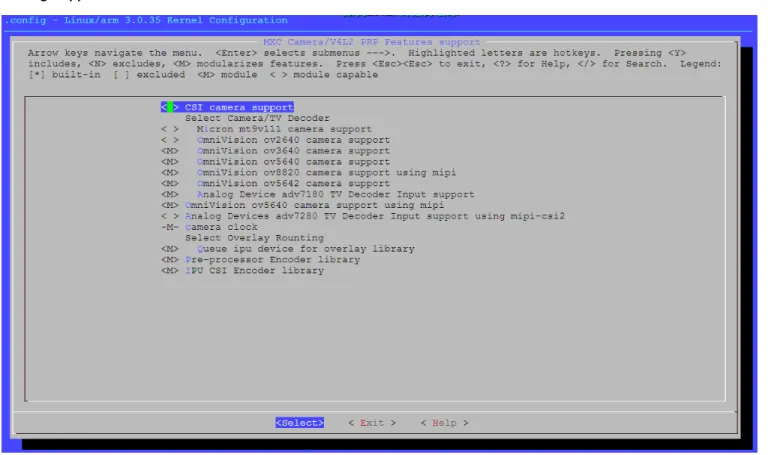Click the '.config - Linux/arm 3.0.35 Kernel Configuration' title
The image size is (768, 455).
click(x=146, y=21)
